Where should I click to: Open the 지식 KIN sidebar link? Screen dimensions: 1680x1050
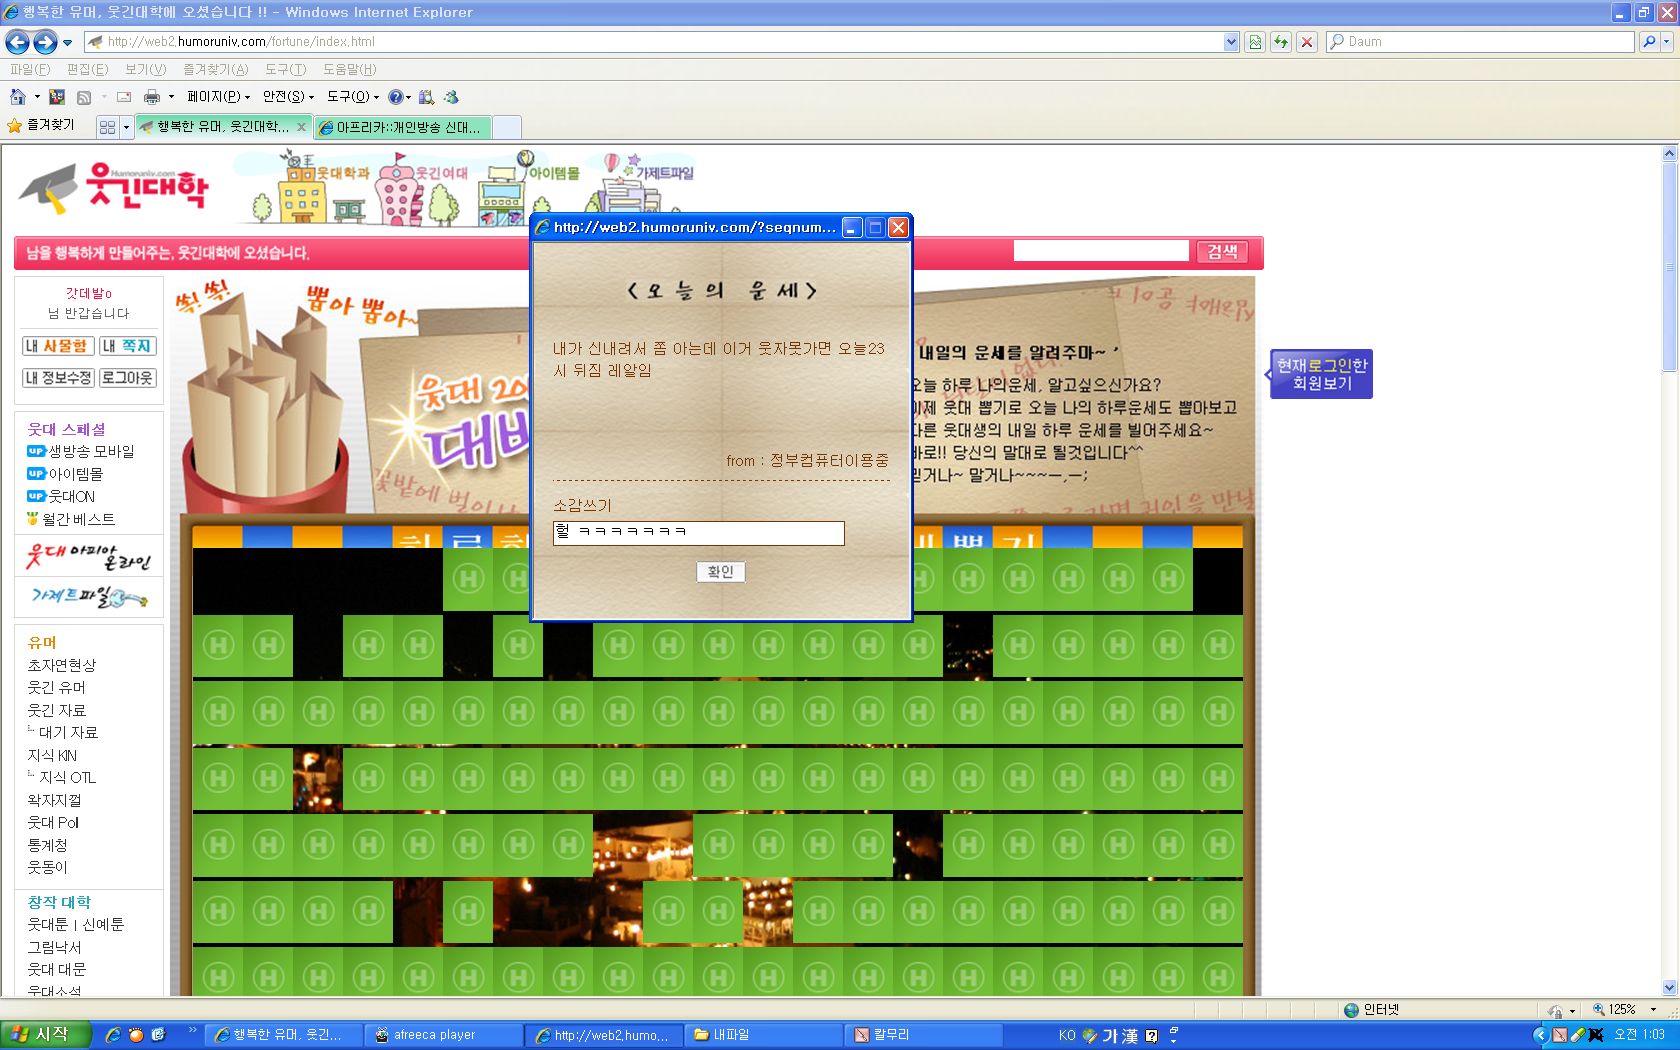pyautogui.click(x=52, y=755)
